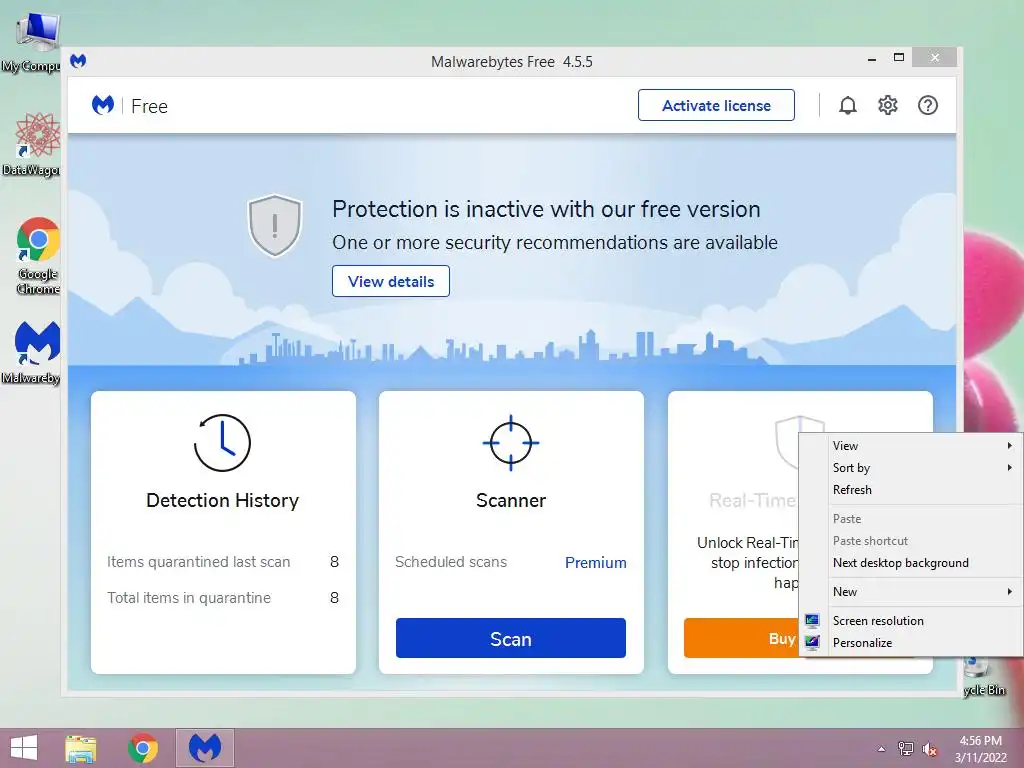Select the Malwarebytes desktop shortcut

33,353
